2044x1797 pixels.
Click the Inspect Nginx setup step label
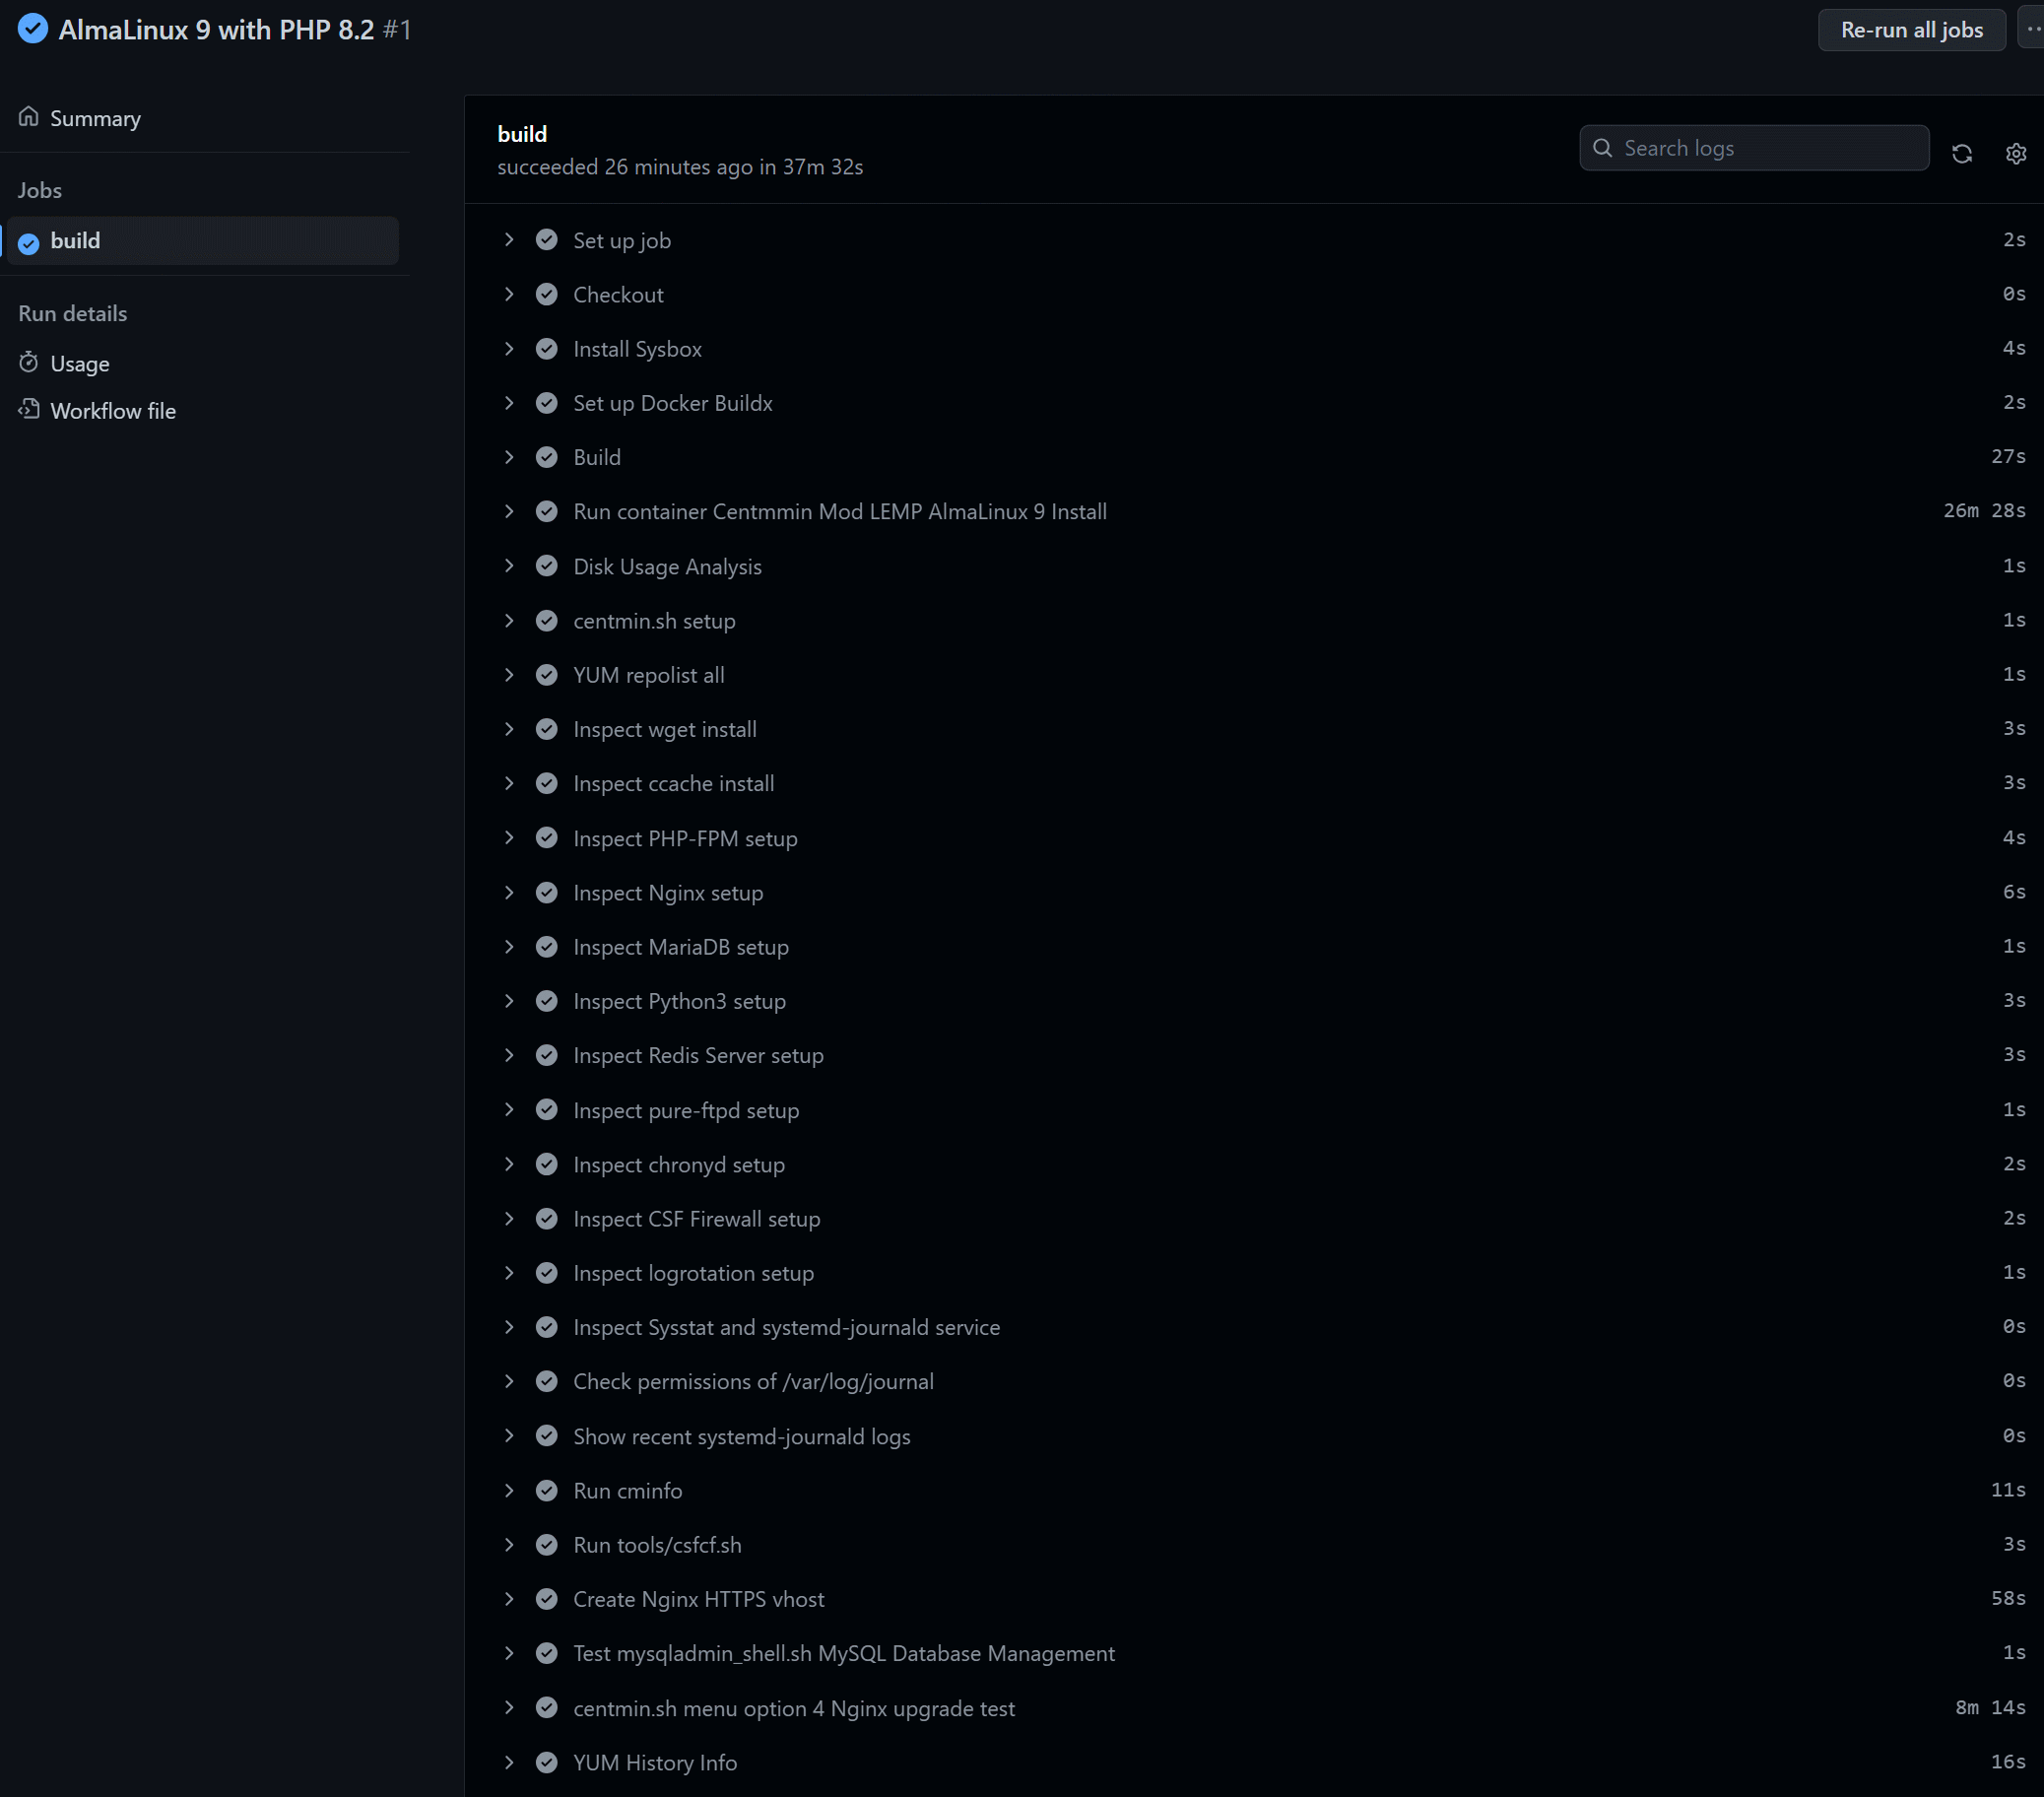pyautogui.click(x=668, y=893)
